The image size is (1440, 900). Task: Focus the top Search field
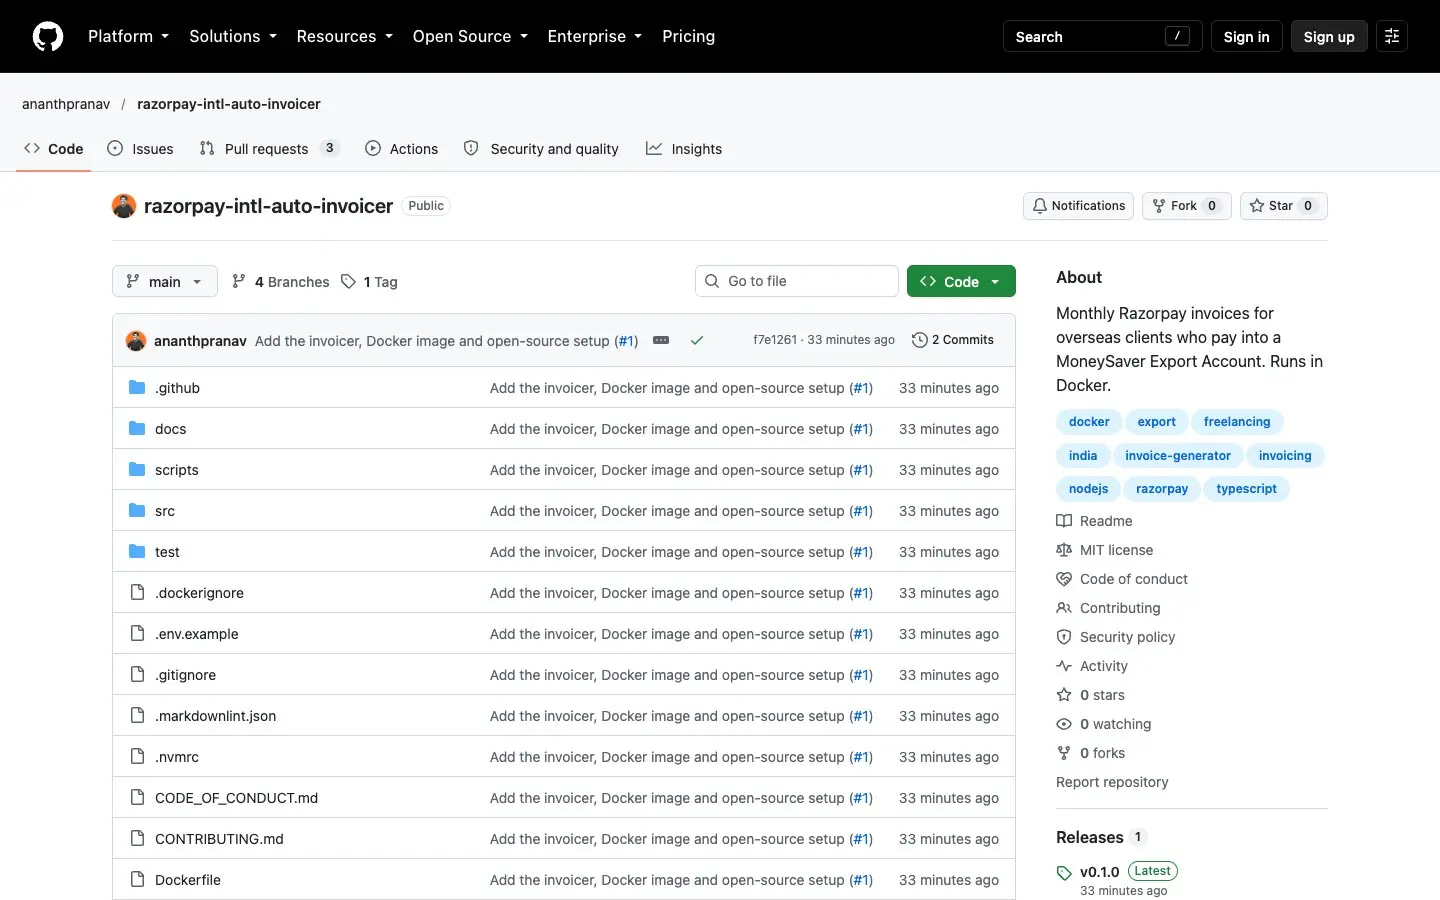(1102, 36)
